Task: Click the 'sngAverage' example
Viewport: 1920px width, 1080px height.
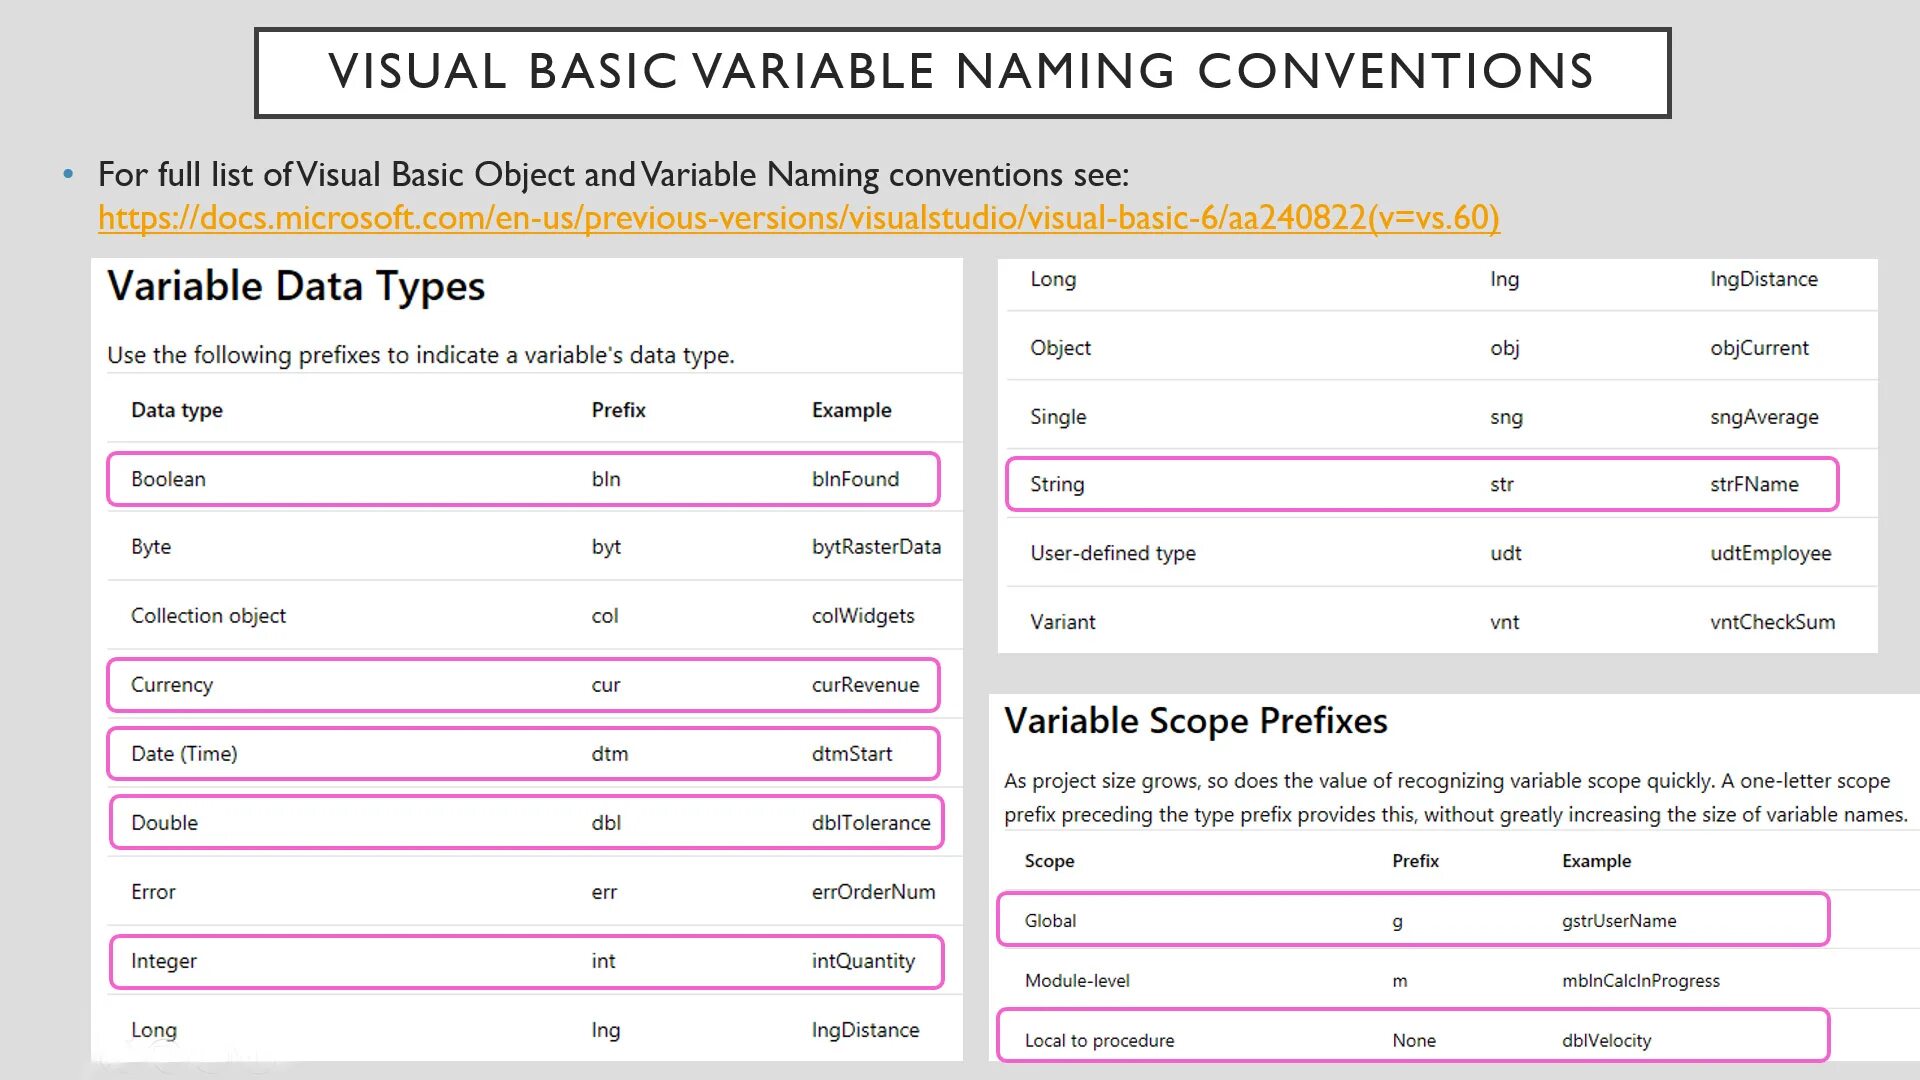Action: point(1764,417)
